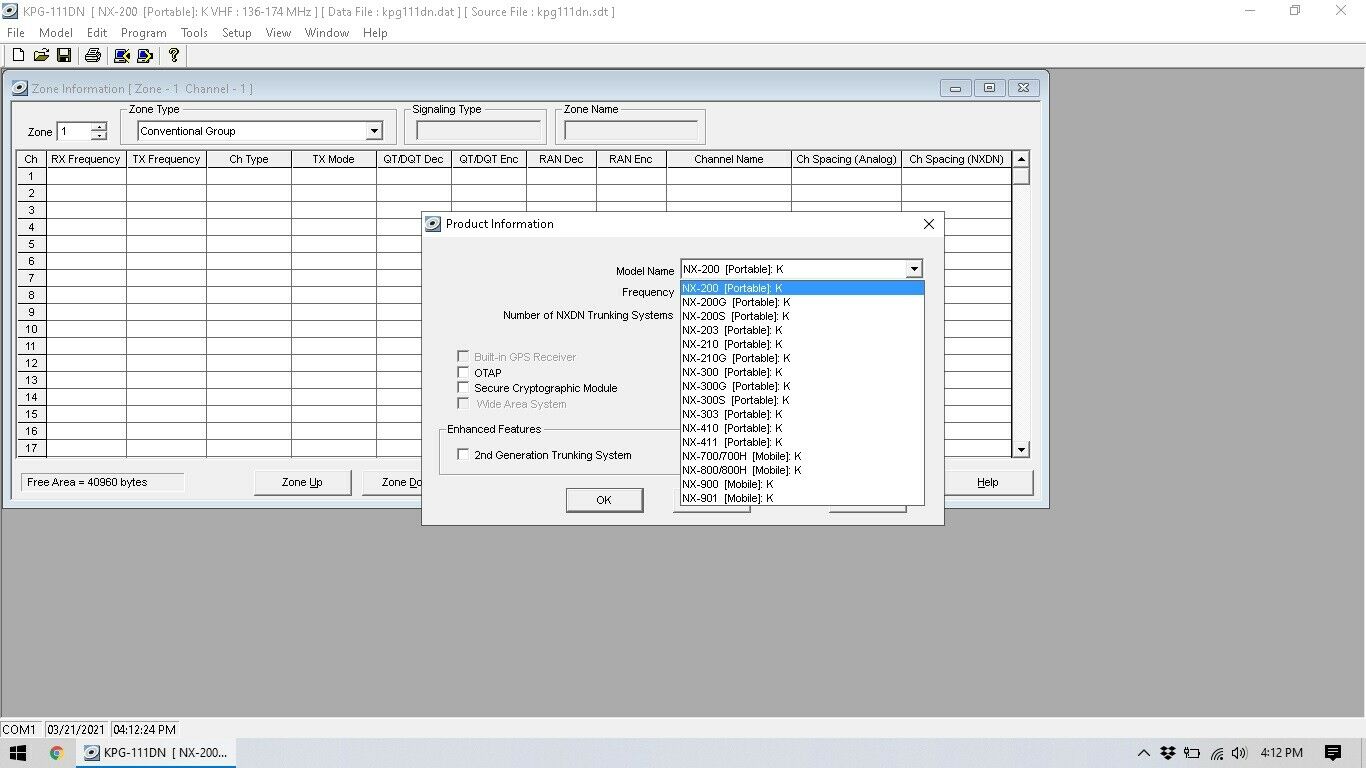The height and width of the screenshot is (768, 1366).
Task: Click the Free Area = 40960 bytes label
Action: tap(102, 482)
